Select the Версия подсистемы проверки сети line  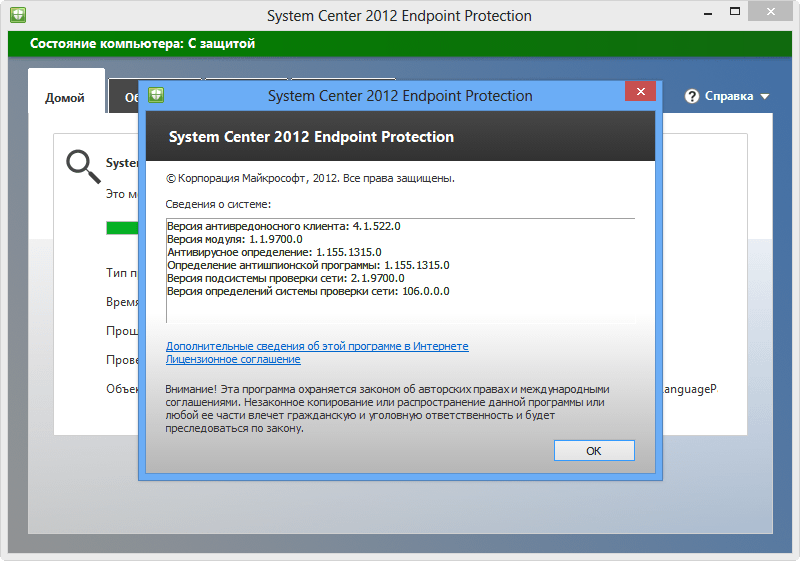click(x=286, y=278)
